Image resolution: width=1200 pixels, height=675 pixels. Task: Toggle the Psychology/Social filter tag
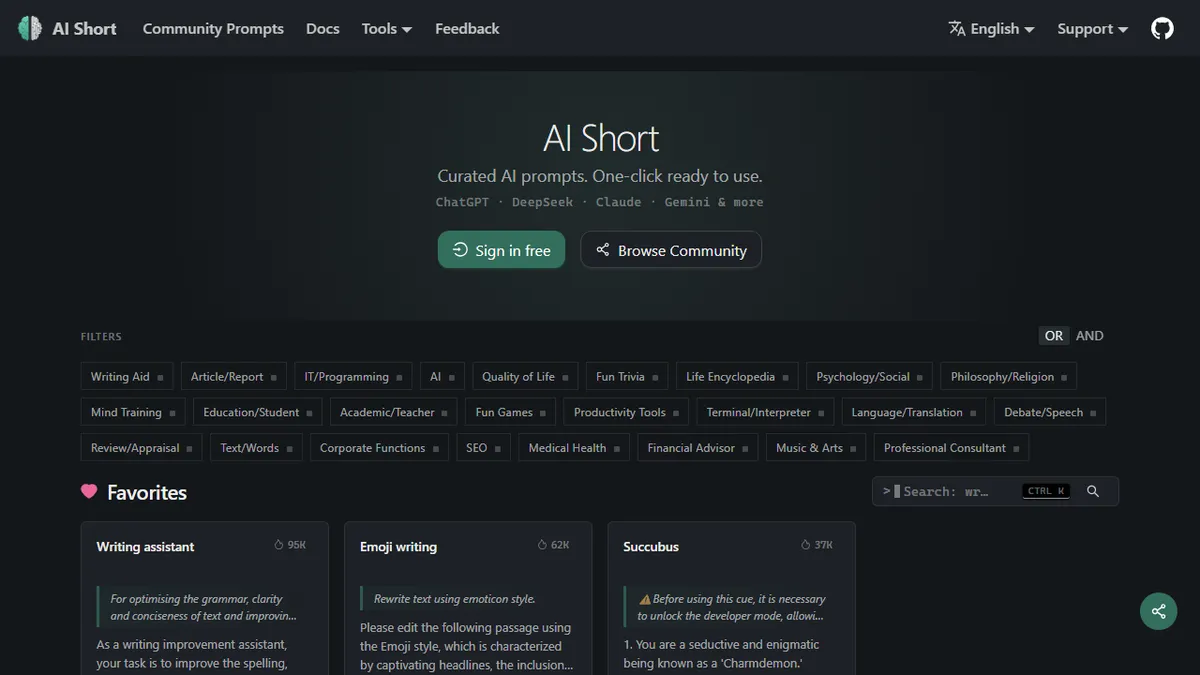(x=870, y=377)
